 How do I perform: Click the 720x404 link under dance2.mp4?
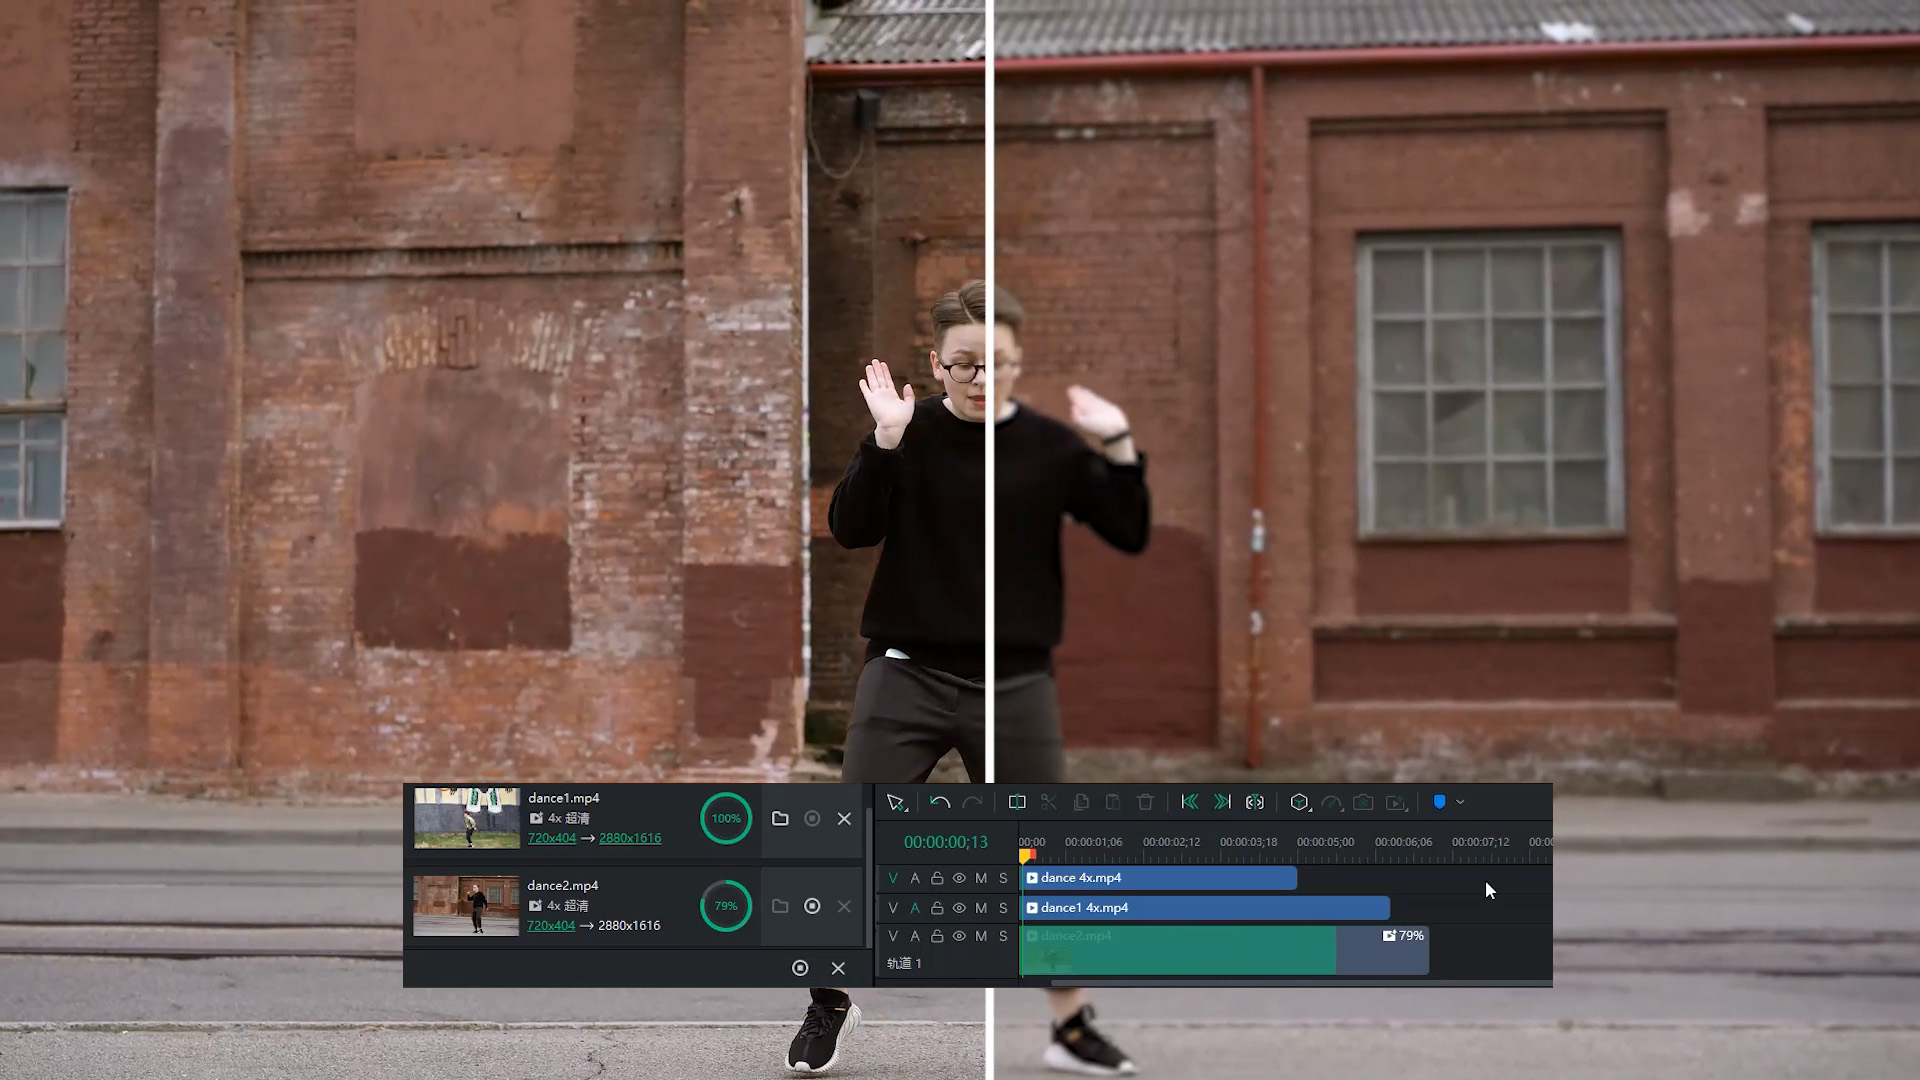pos(551,925)
